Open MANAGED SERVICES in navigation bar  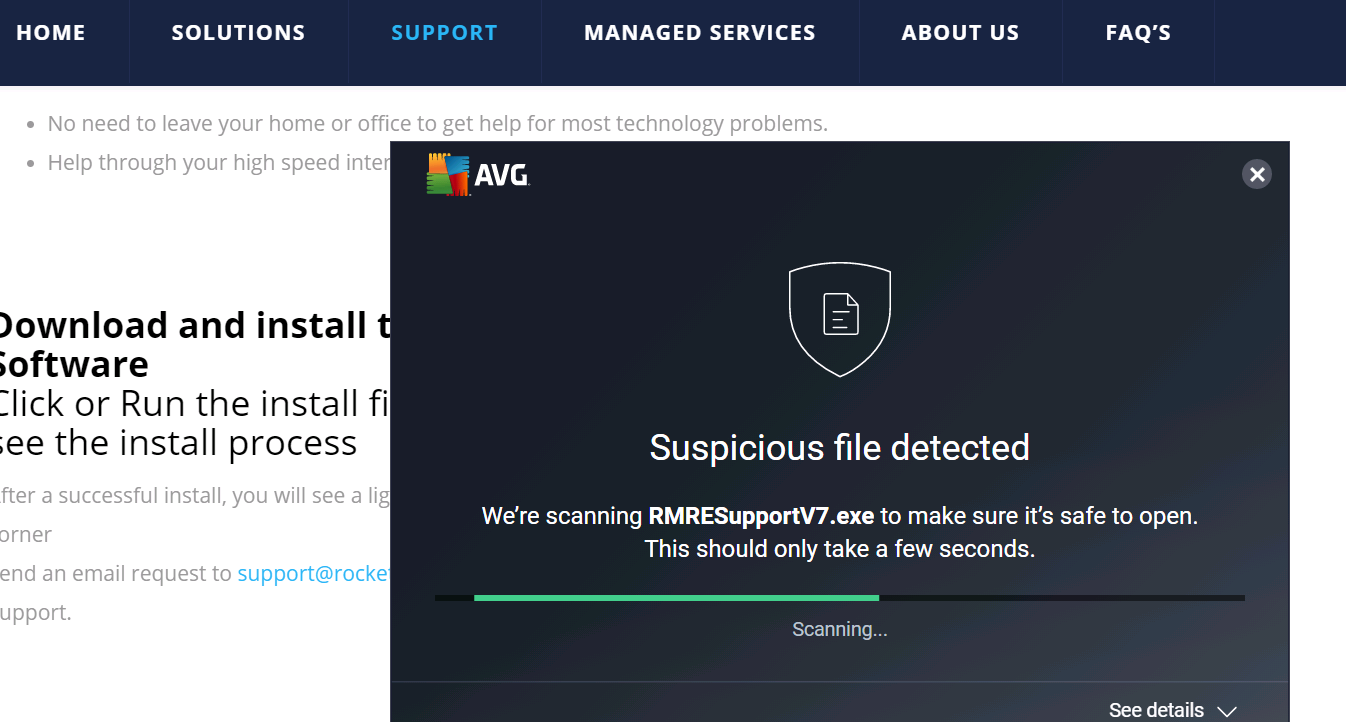coord(700,33)
